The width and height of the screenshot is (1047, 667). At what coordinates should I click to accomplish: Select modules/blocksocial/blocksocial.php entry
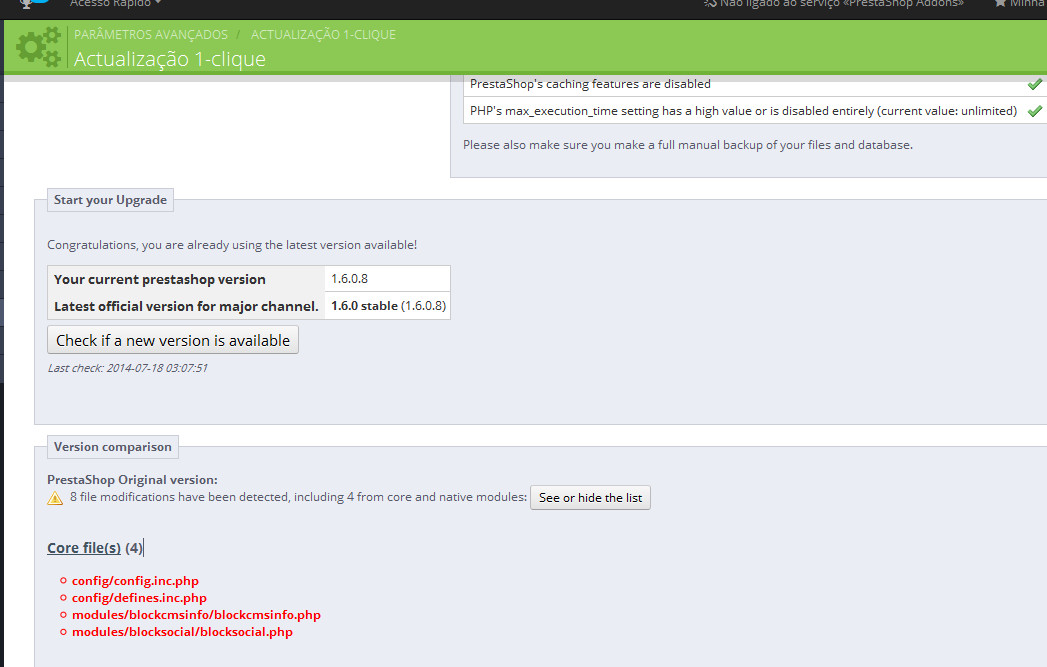click(x=182, y=632)
